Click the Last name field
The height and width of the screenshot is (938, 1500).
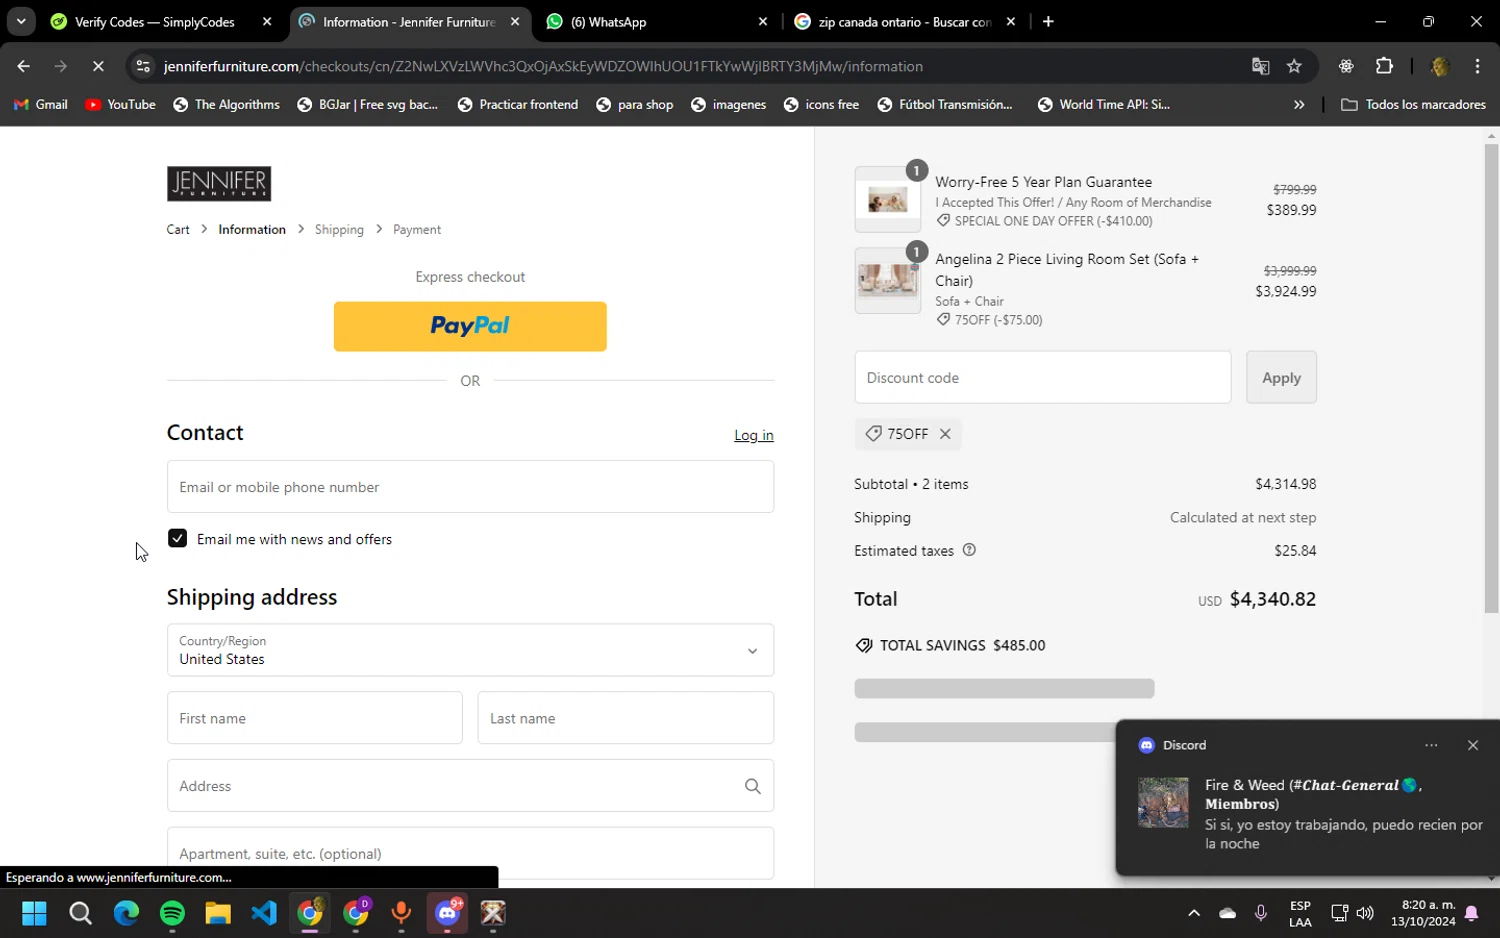click(626, 718)
